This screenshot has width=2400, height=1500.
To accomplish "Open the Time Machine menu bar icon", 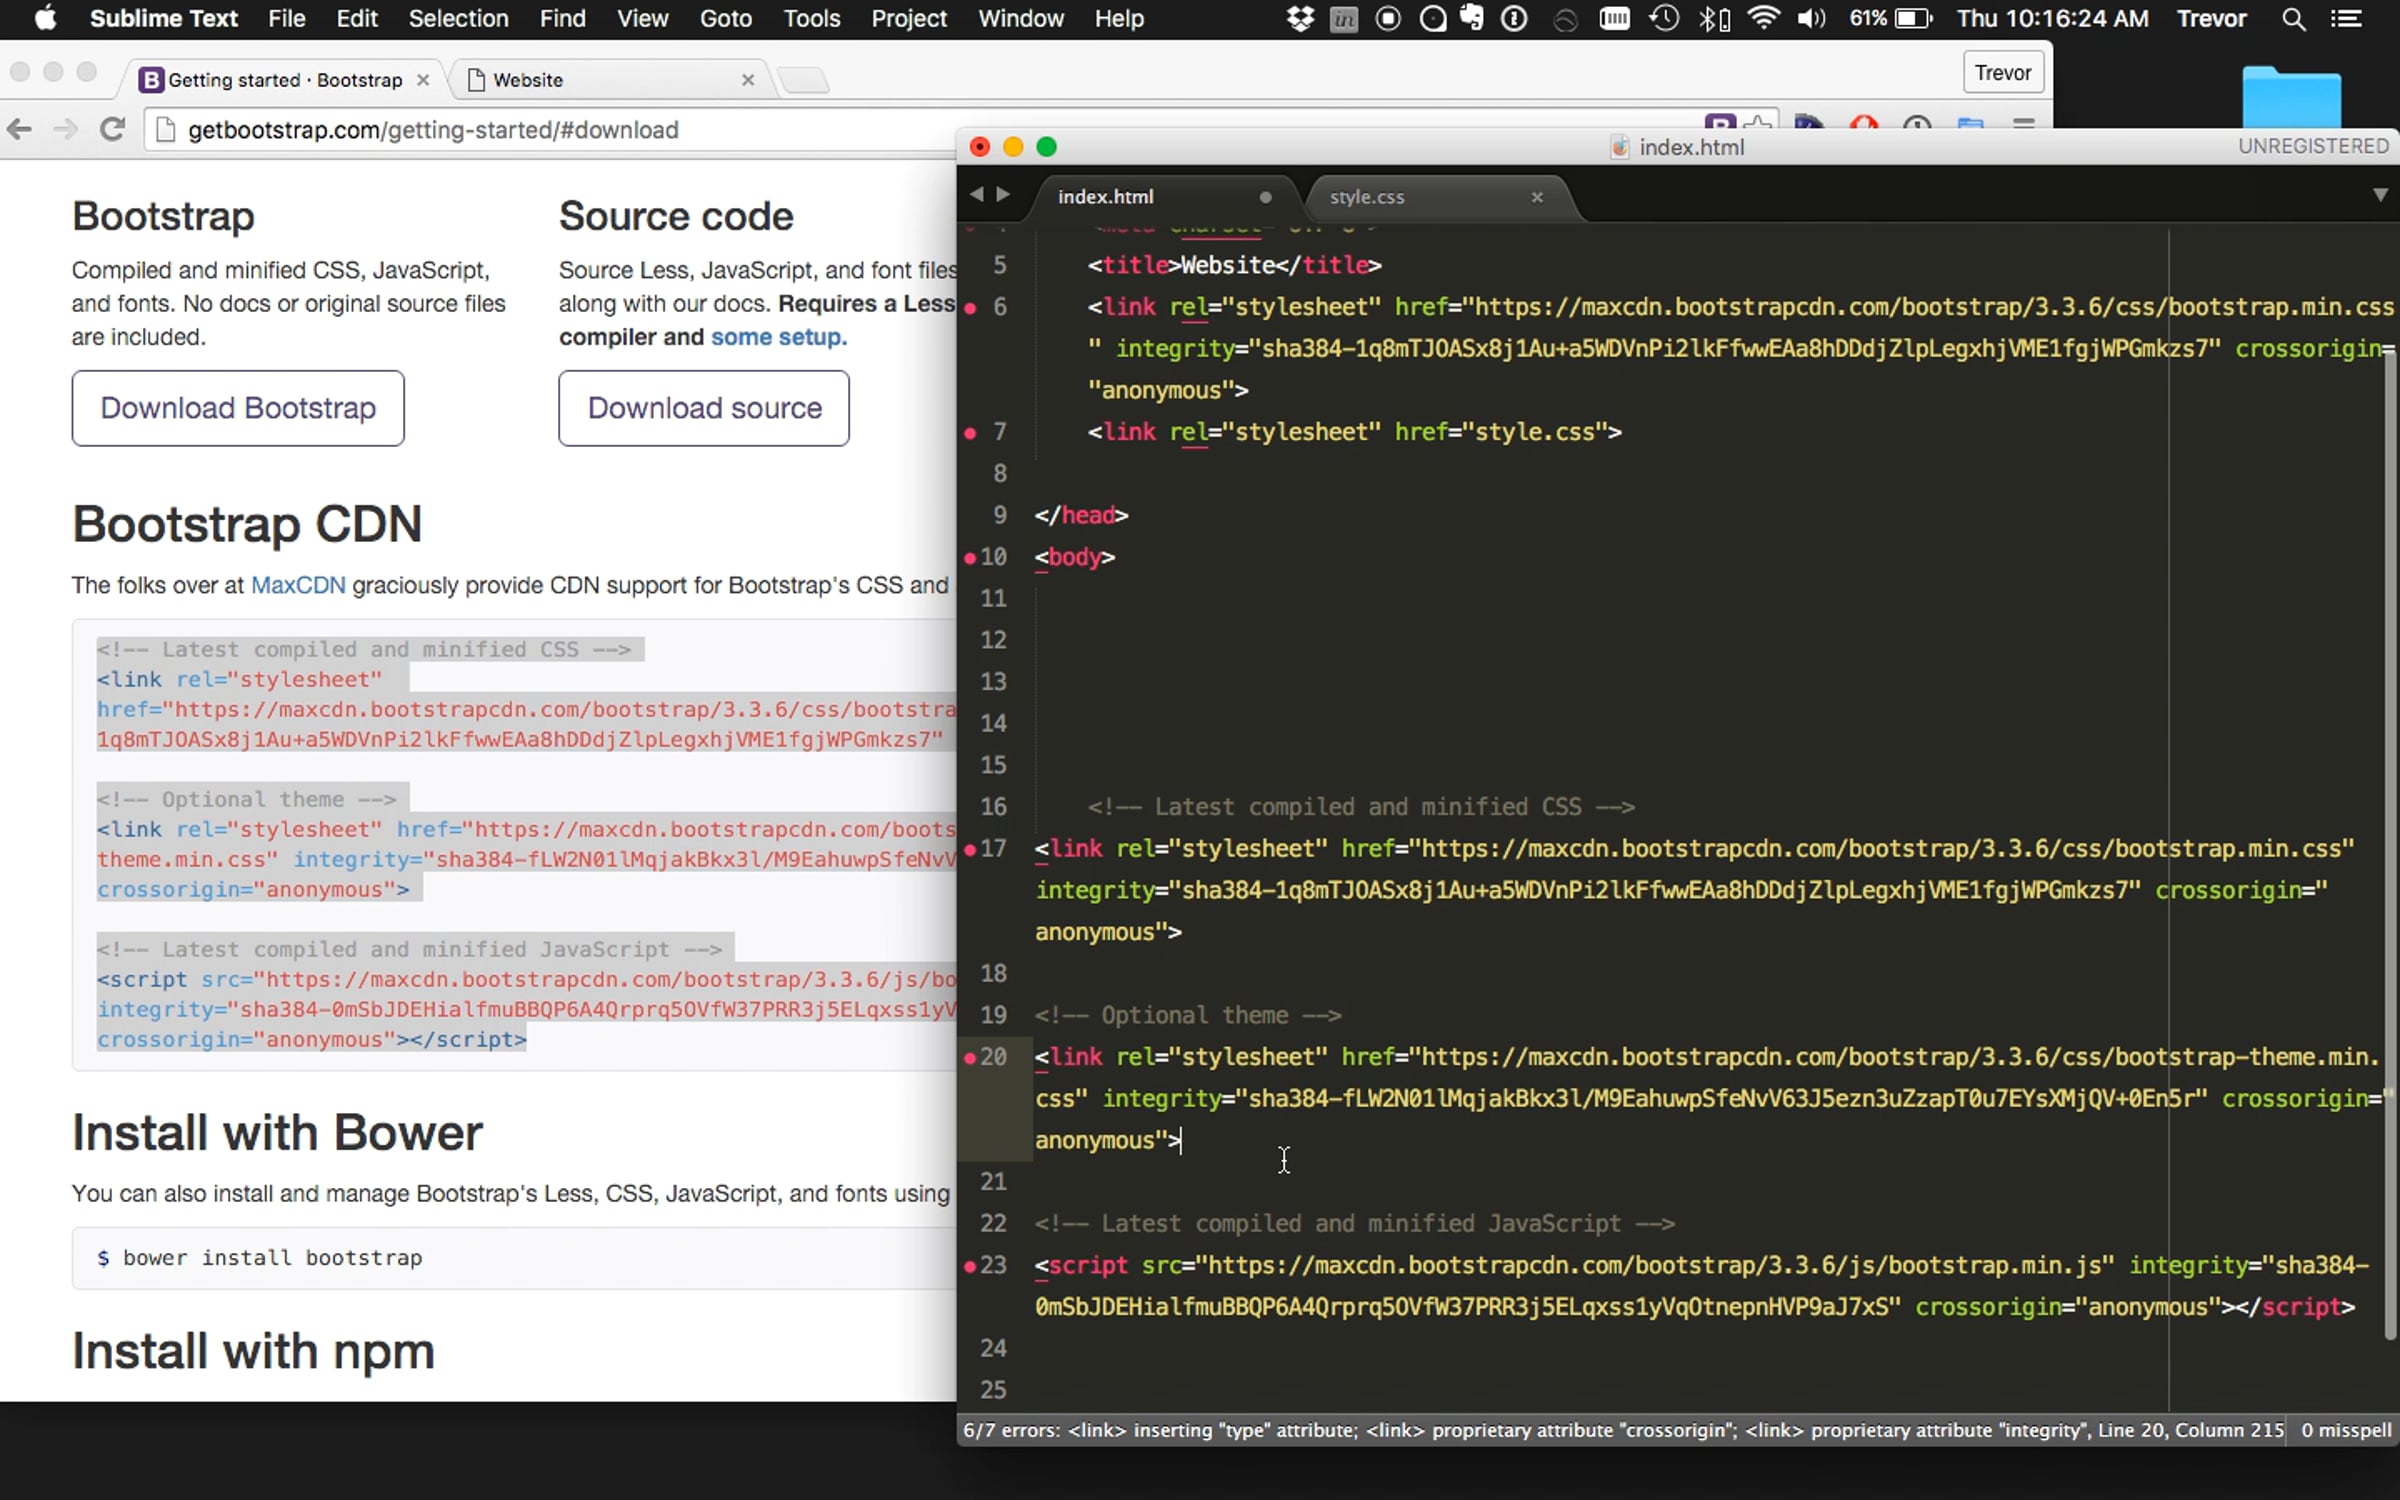I will (x=1664, y=18).
